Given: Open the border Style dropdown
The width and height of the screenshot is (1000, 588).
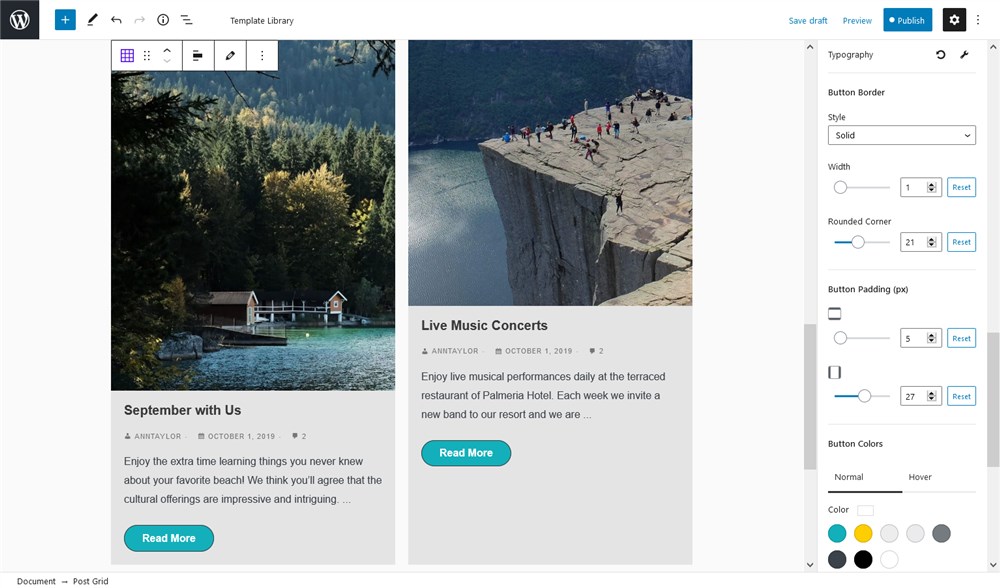Looking at the screenshot, I should click(901, 135).
